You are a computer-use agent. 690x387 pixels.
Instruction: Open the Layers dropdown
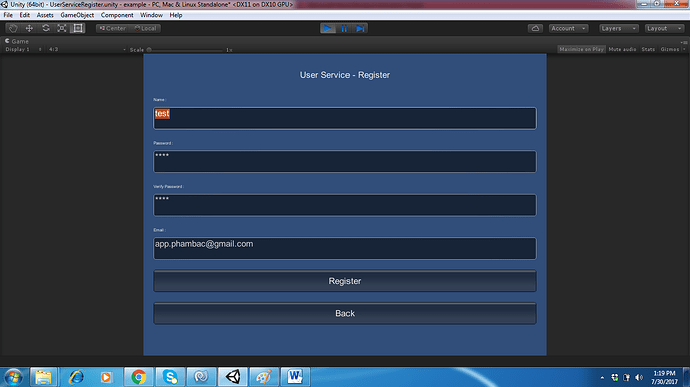pos(619,28)
